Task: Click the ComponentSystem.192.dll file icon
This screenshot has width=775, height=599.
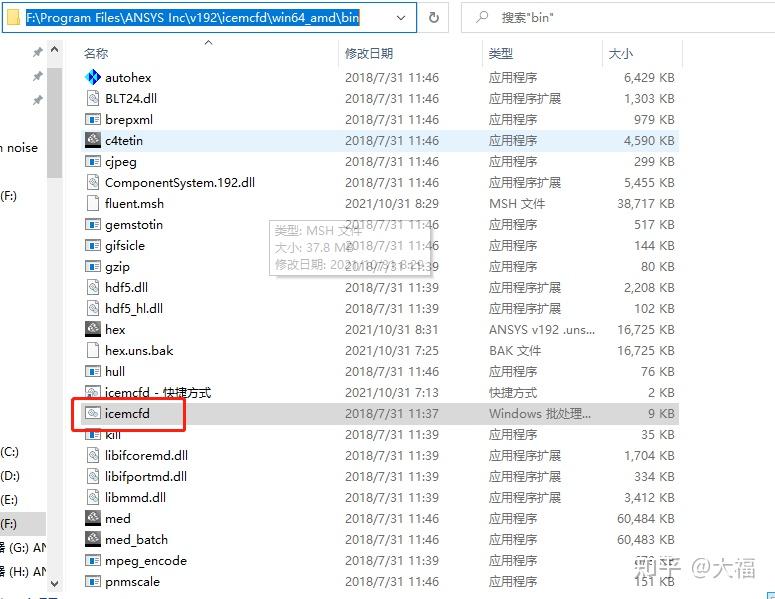Action: [x=93, y=182]
